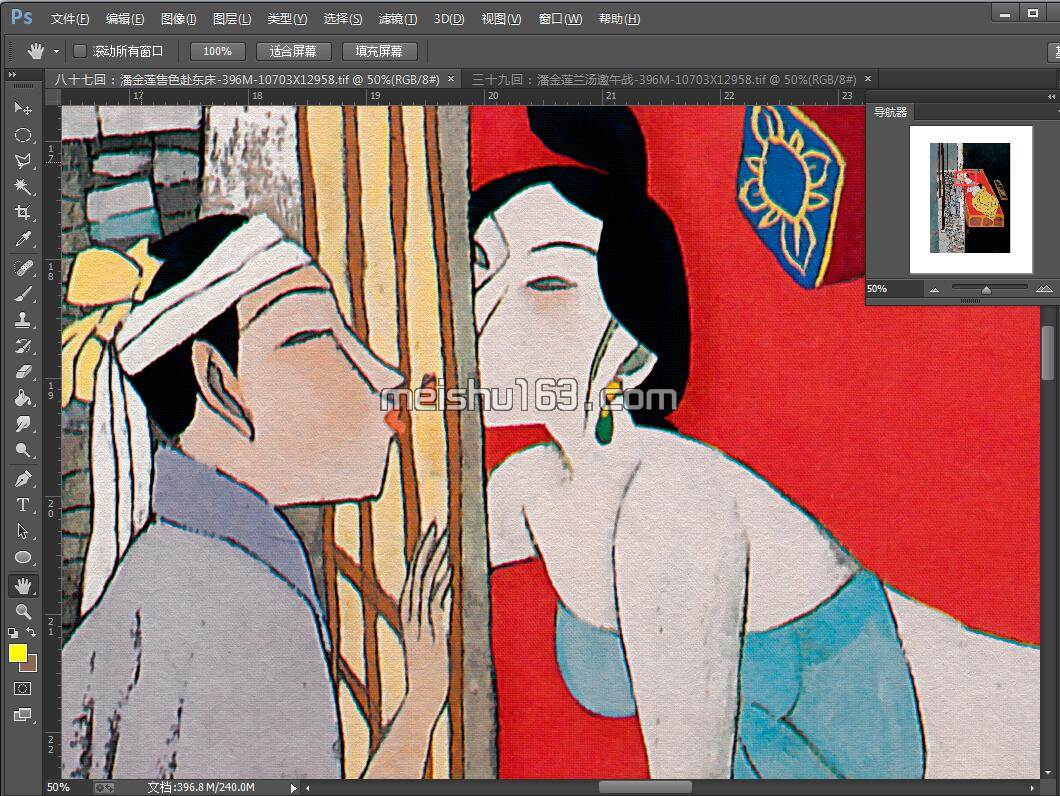Switch to 三十九回 document tab
The image size is (1060, 796).
coord(663,79)
